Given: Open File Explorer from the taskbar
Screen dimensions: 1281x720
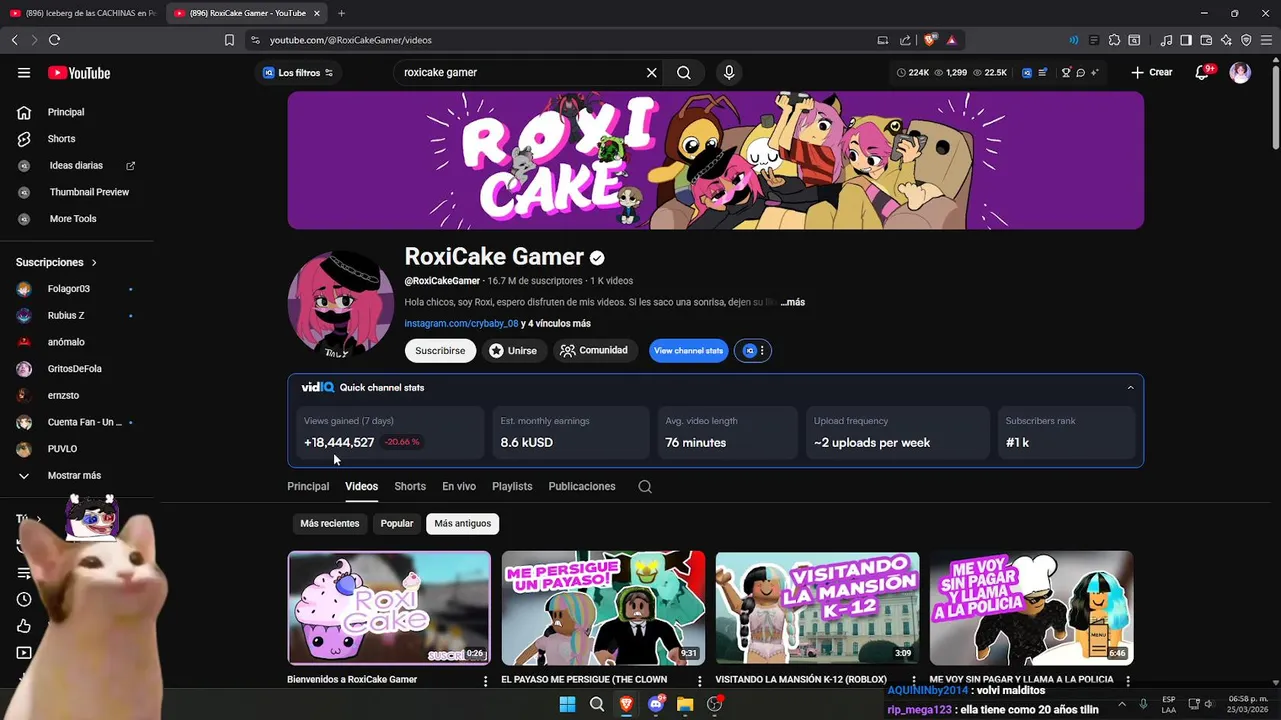Looking at the screenshot, I should click(685, 704).
